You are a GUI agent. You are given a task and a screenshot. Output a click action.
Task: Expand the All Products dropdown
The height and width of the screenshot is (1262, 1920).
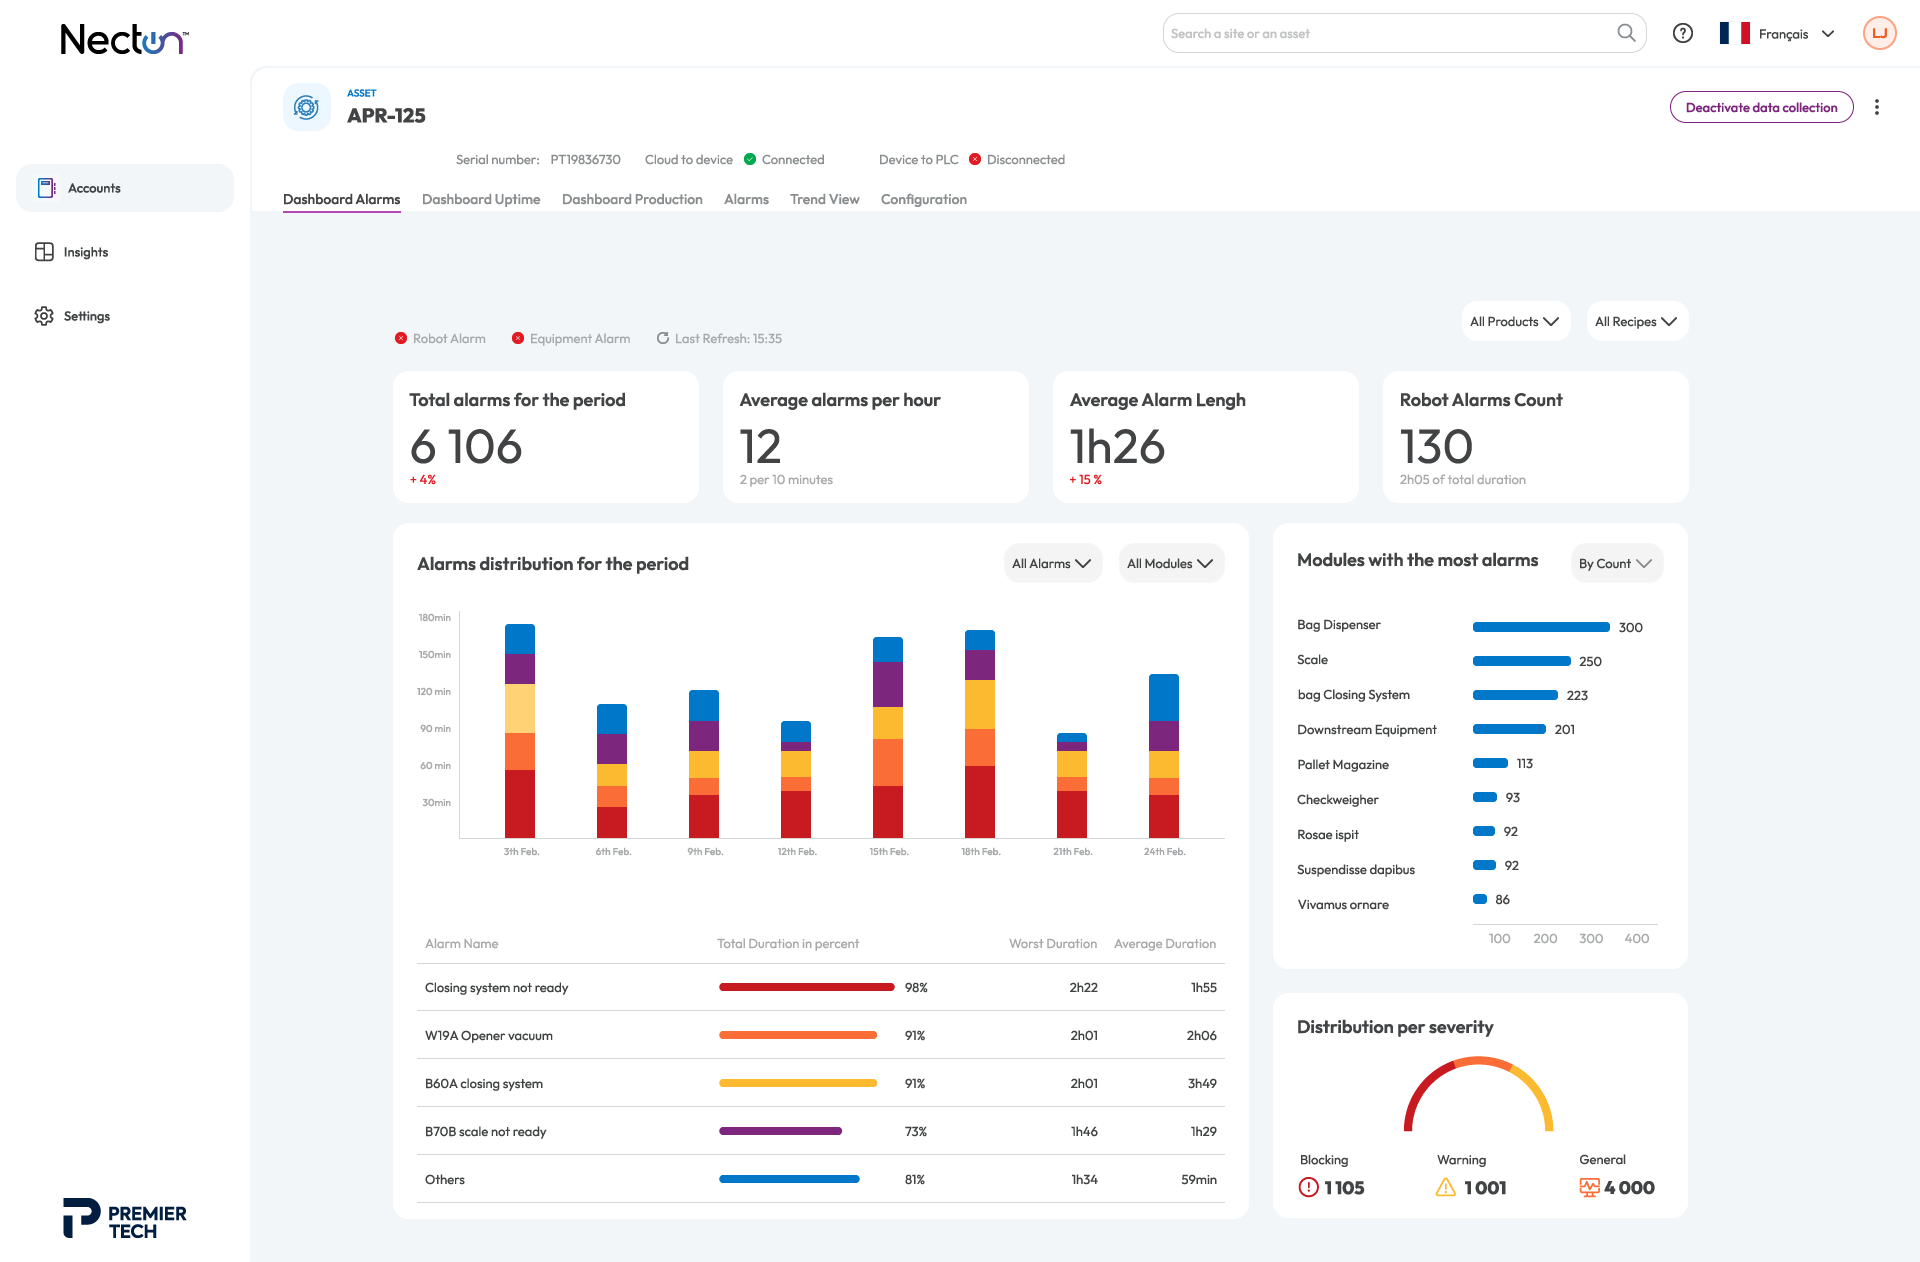[1515, 321]
